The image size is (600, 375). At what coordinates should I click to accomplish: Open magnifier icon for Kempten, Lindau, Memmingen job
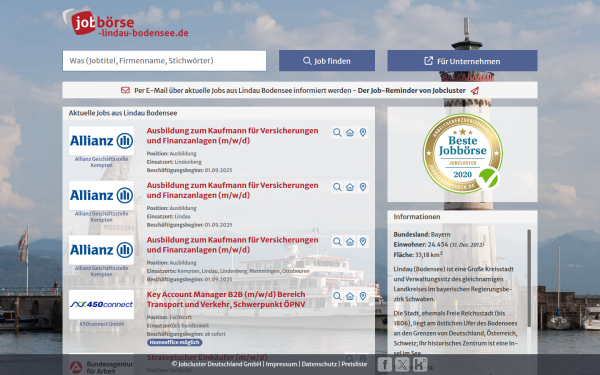337,242
